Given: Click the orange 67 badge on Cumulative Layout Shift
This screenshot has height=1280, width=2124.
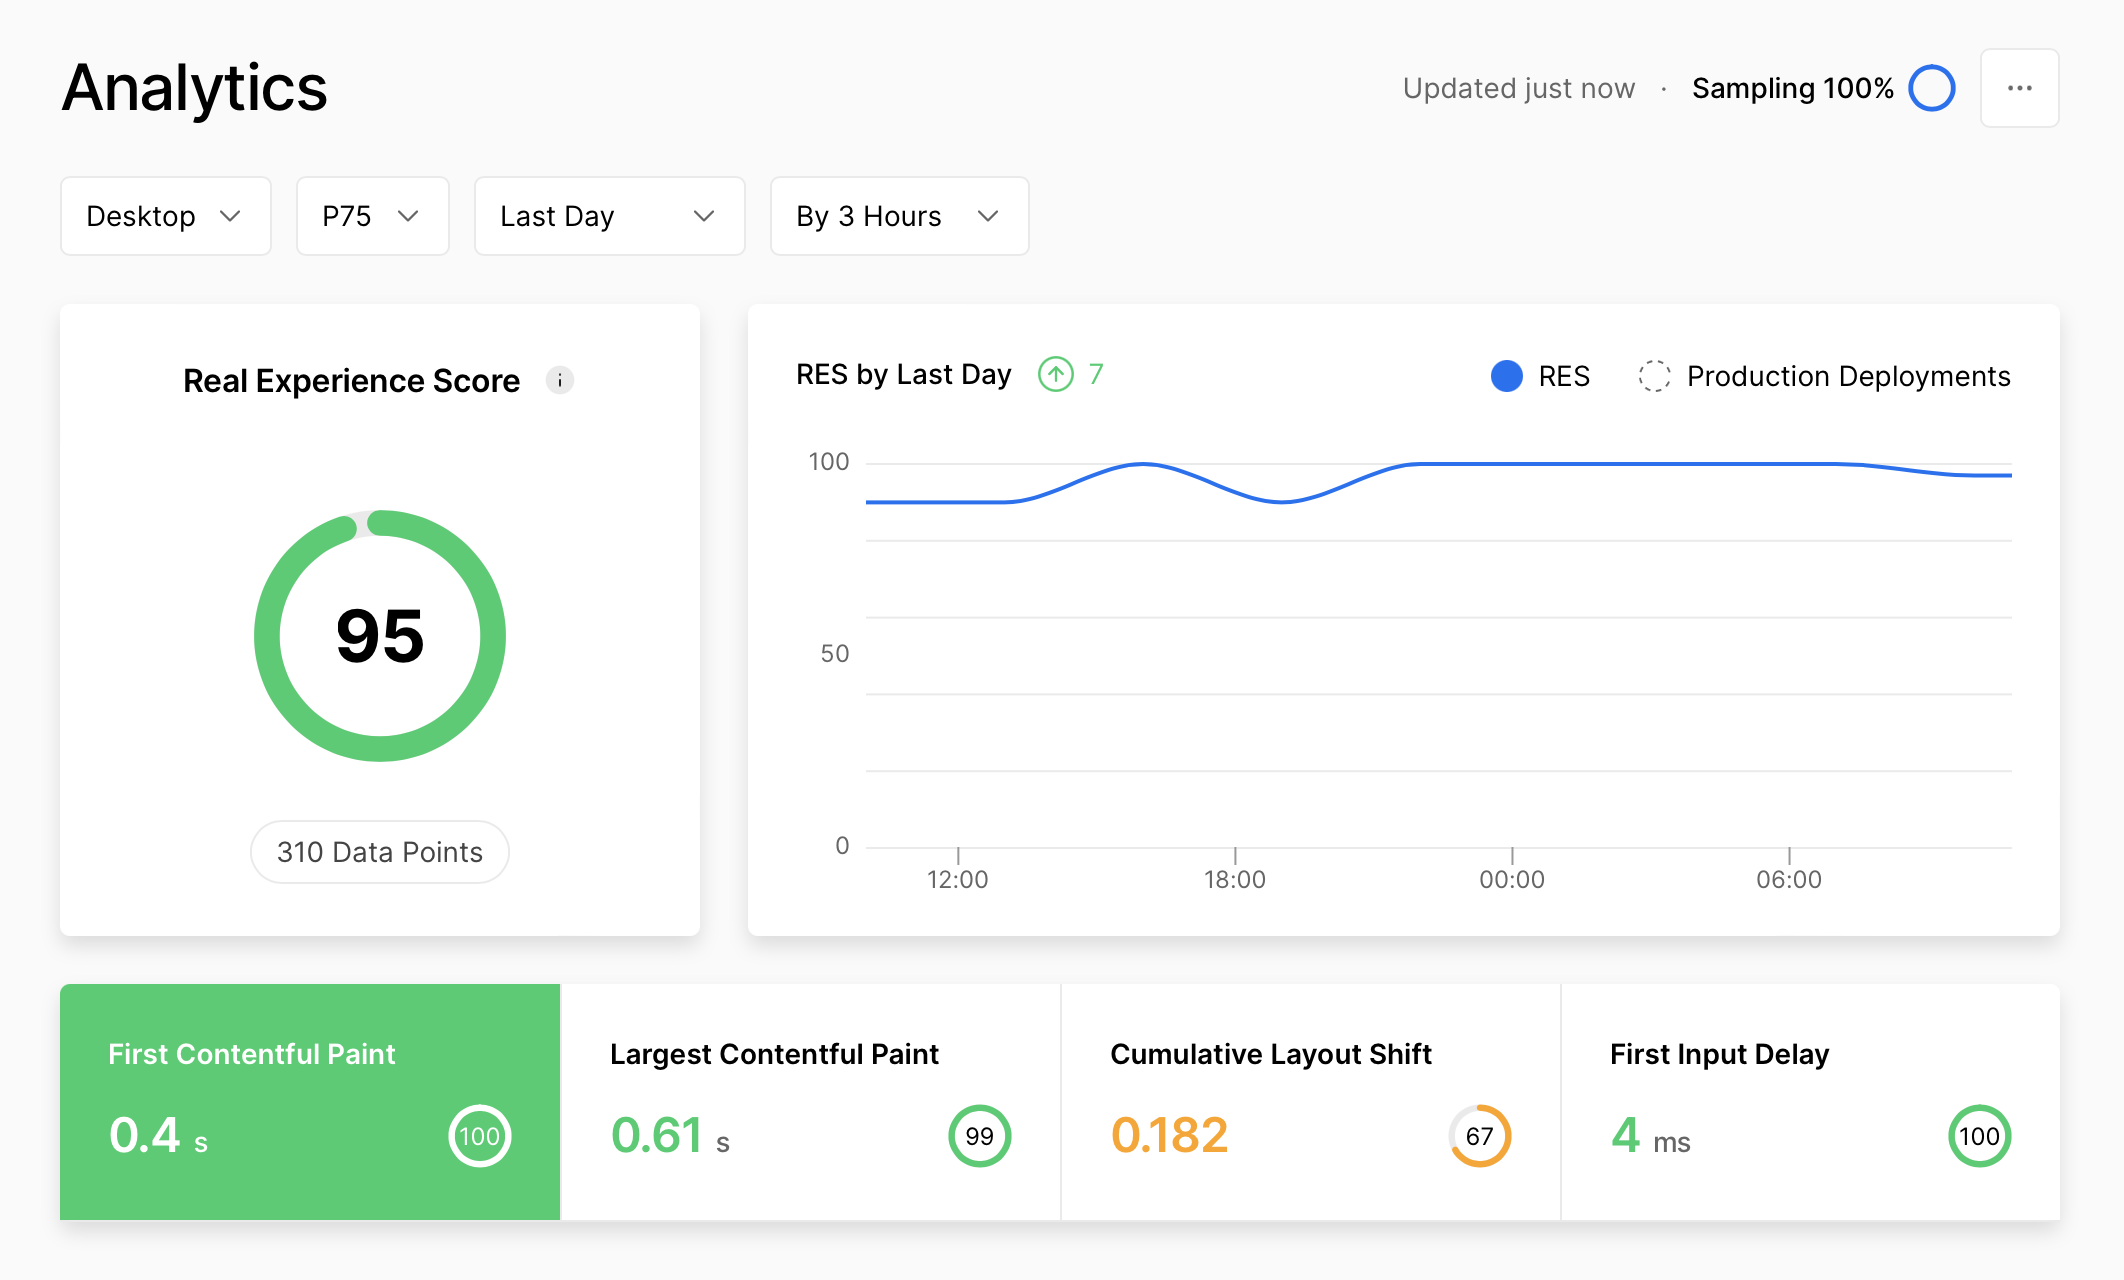Looking at the screenshot, I should pos(1479,1135).
